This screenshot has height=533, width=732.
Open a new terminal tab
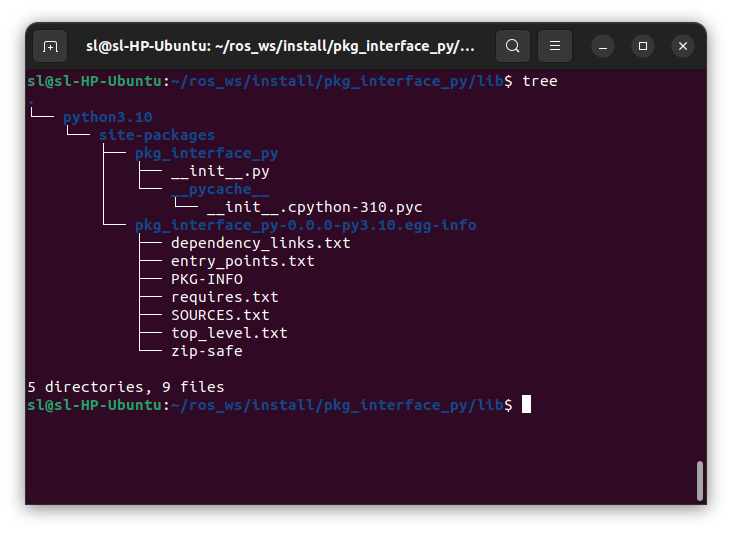(x=50, y=46)
